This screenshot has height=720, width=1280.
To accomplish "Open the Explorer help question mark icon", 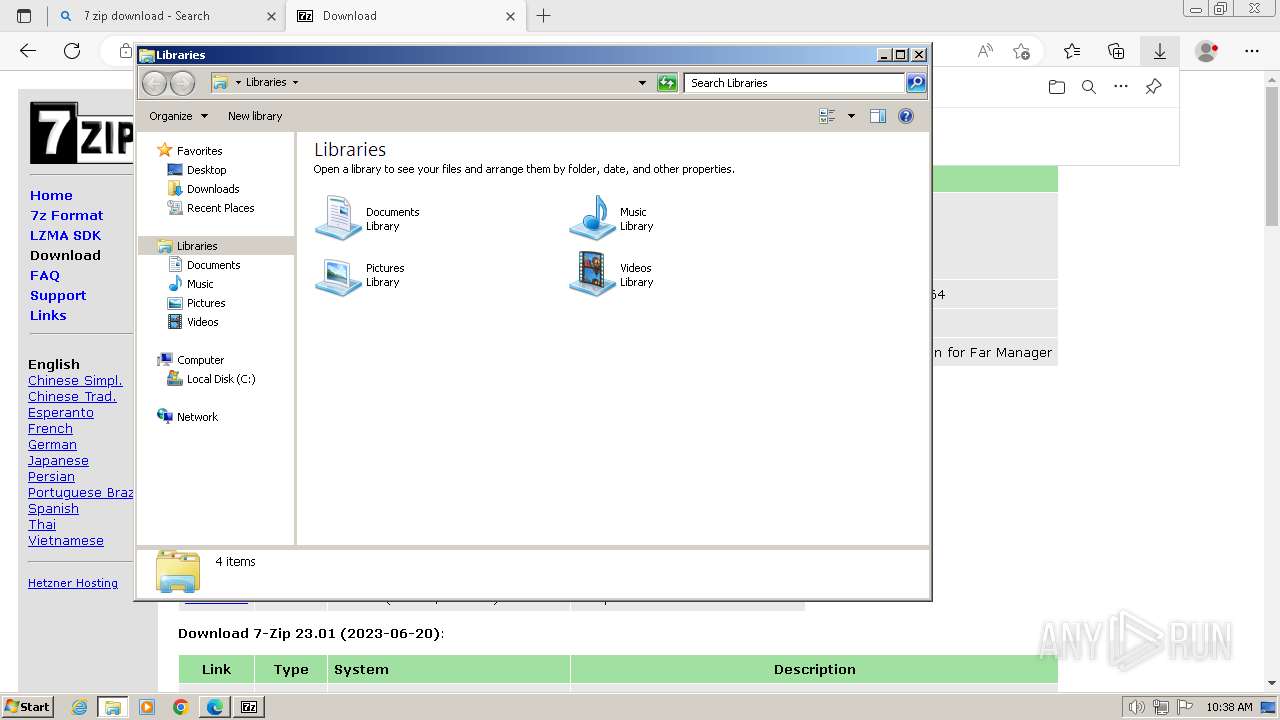I will pyautogui.click(x=906, y=116).
